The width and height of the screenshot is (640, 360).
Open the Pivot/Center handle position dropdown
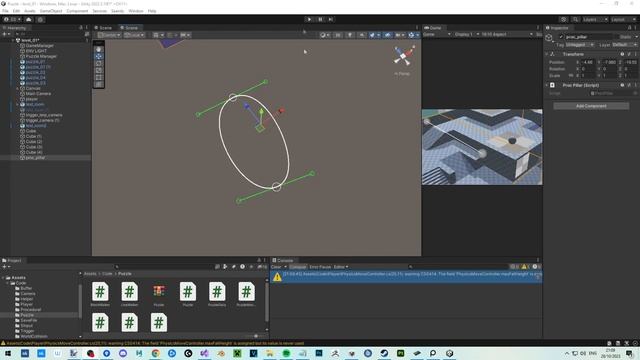pyautogui.click(x=109, y=35)
